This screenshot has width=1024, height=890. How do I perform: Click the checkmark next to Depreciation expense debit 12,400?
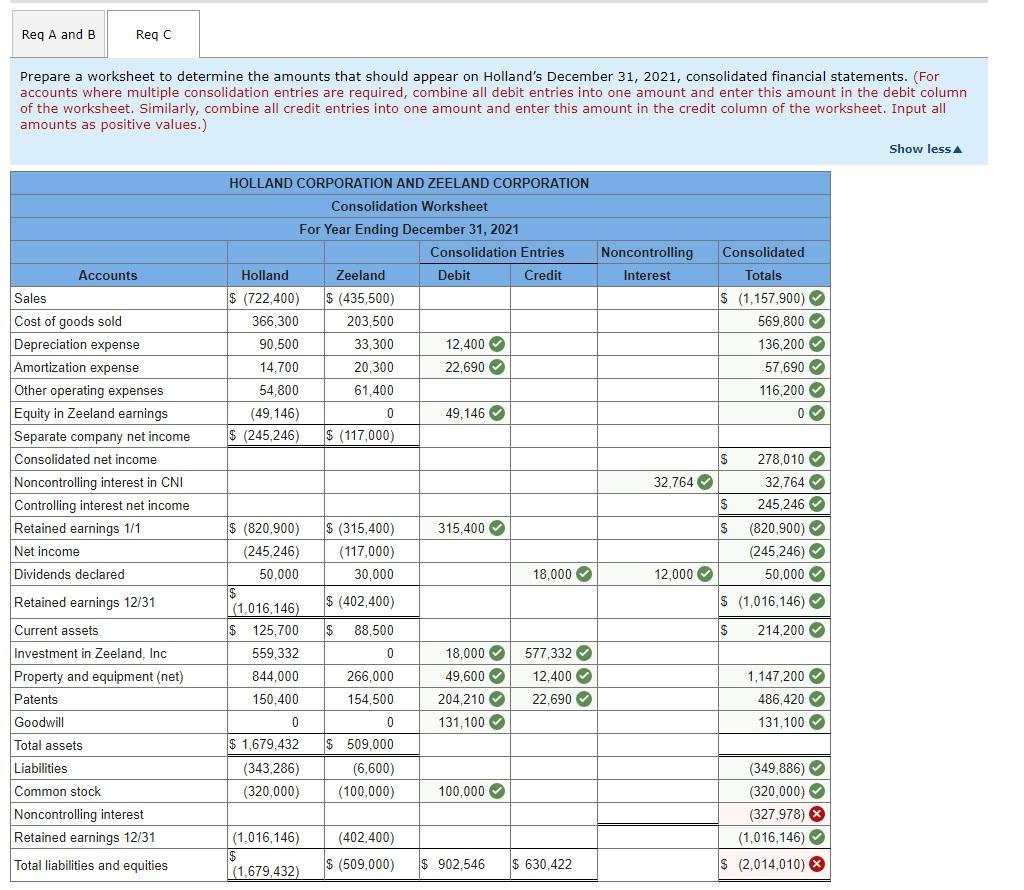point(496,344)
